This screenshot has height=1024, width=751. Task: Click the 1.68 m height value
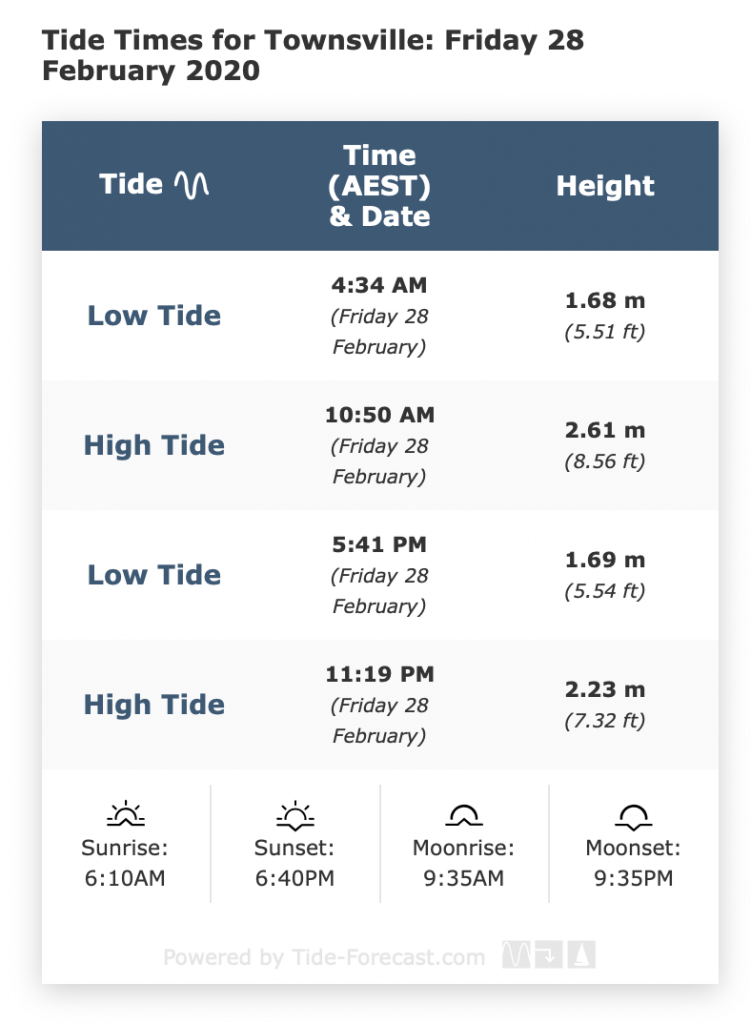click(x=605, y=301)
